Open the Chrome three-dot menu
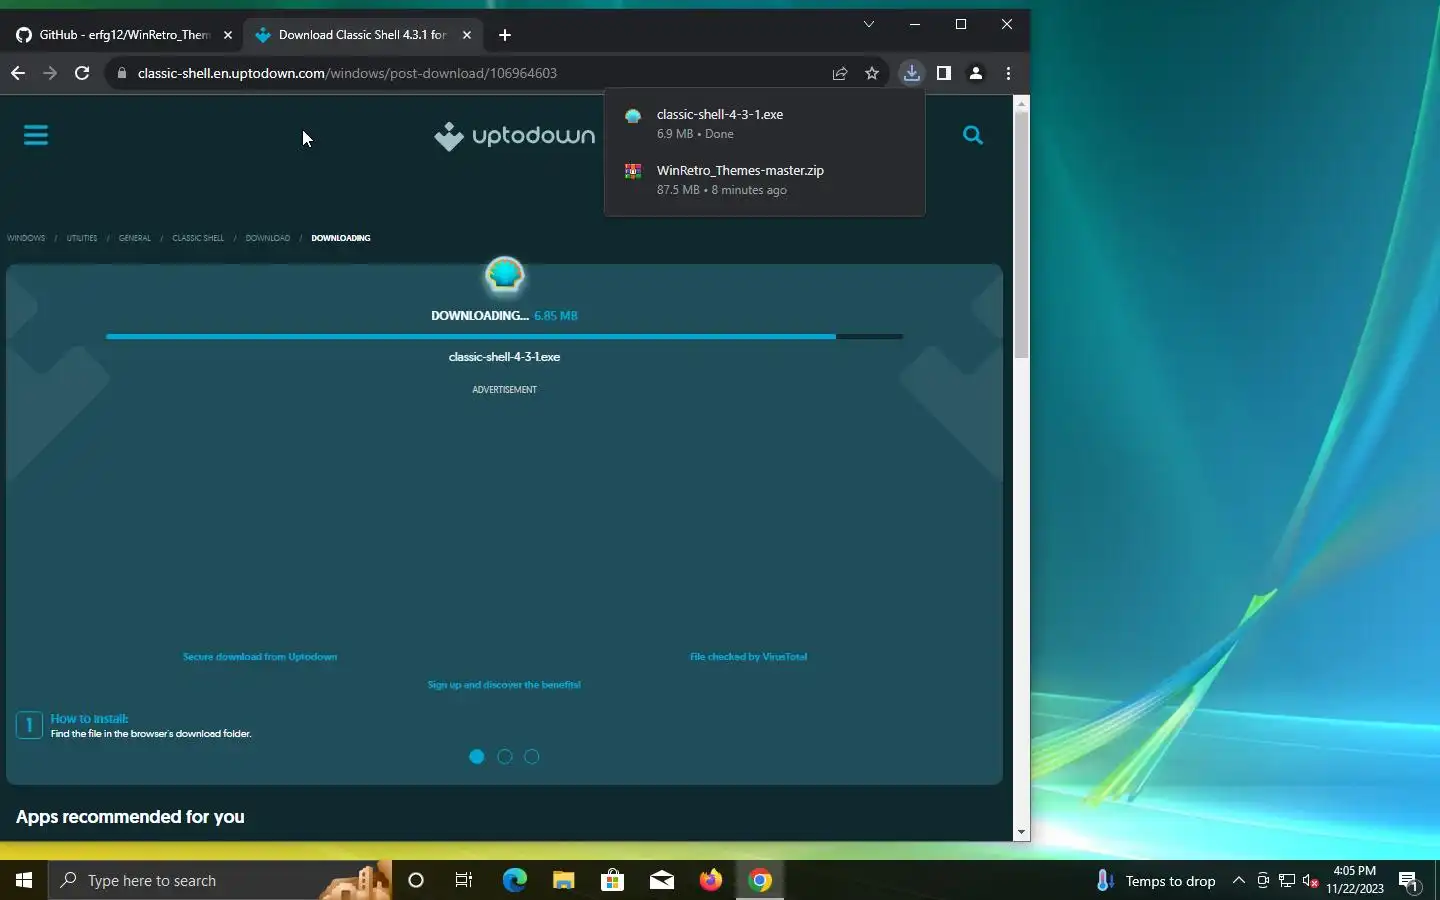 [x=1008, y=73]
